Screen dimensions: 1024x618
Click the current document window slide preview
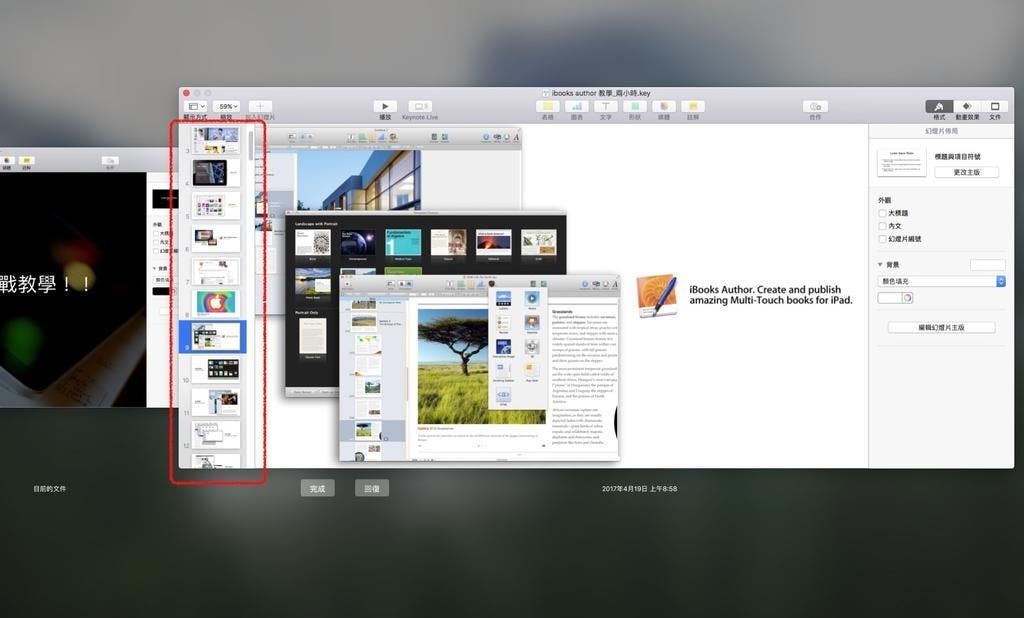pos(73,289)
